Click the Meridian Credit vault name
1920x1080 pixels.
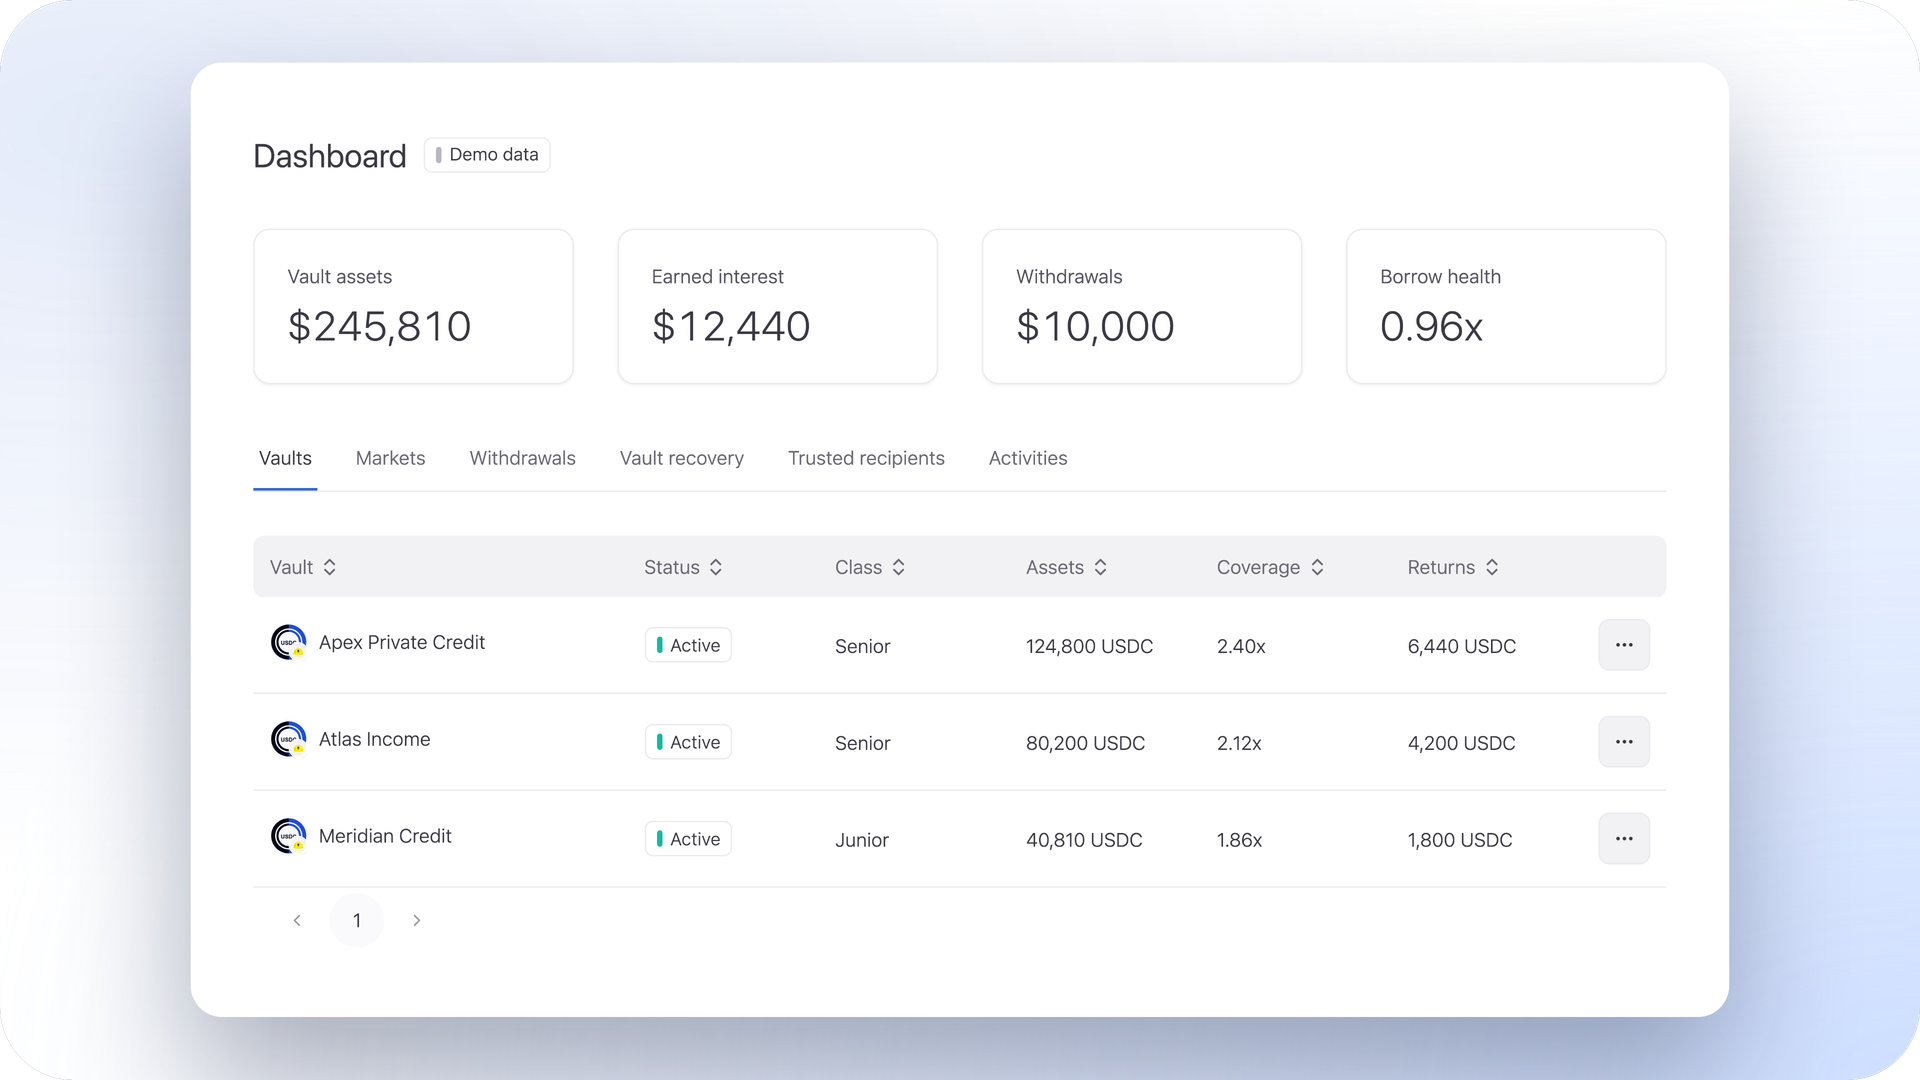[x=385, y=836]
